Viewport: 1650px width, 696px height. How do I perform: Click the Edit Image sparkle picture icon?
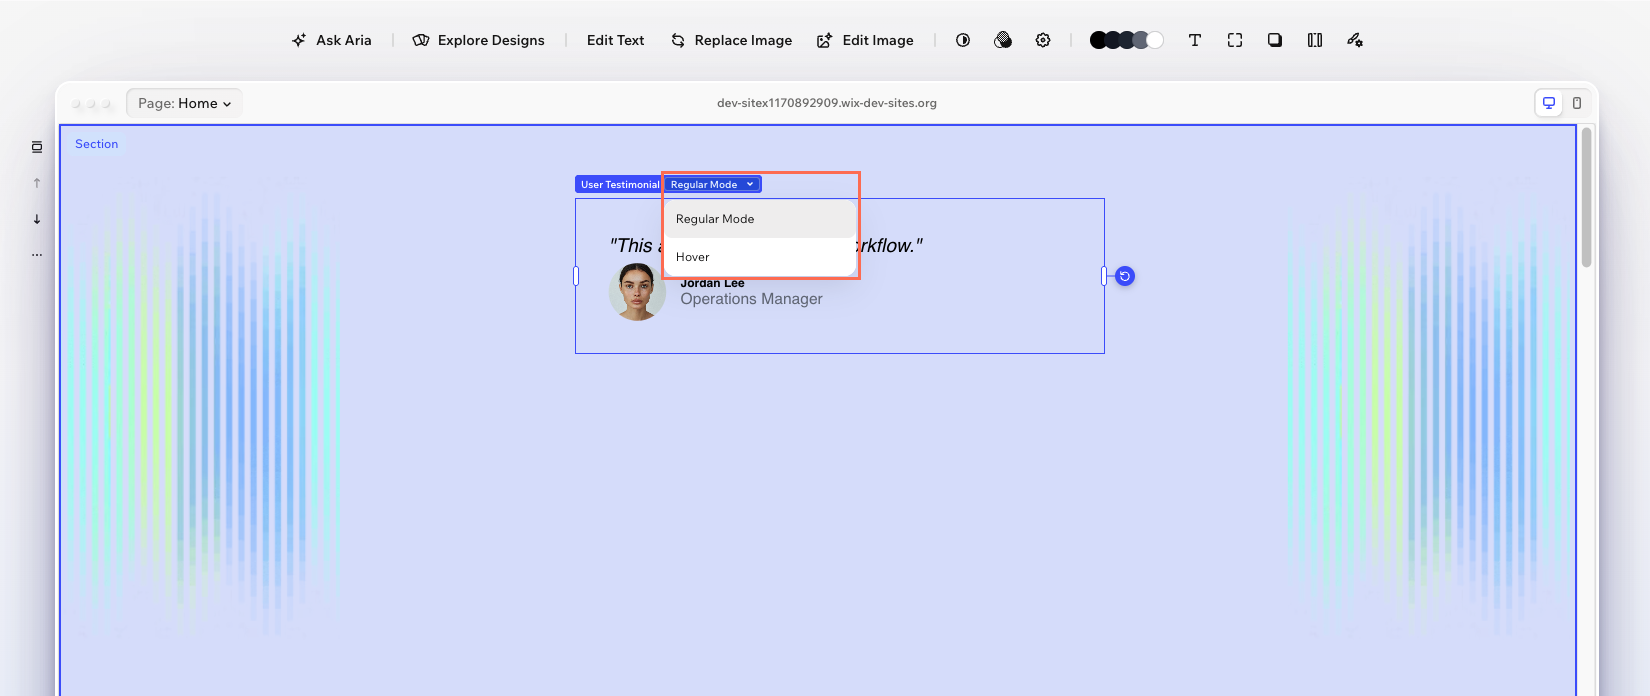(824, 40)
